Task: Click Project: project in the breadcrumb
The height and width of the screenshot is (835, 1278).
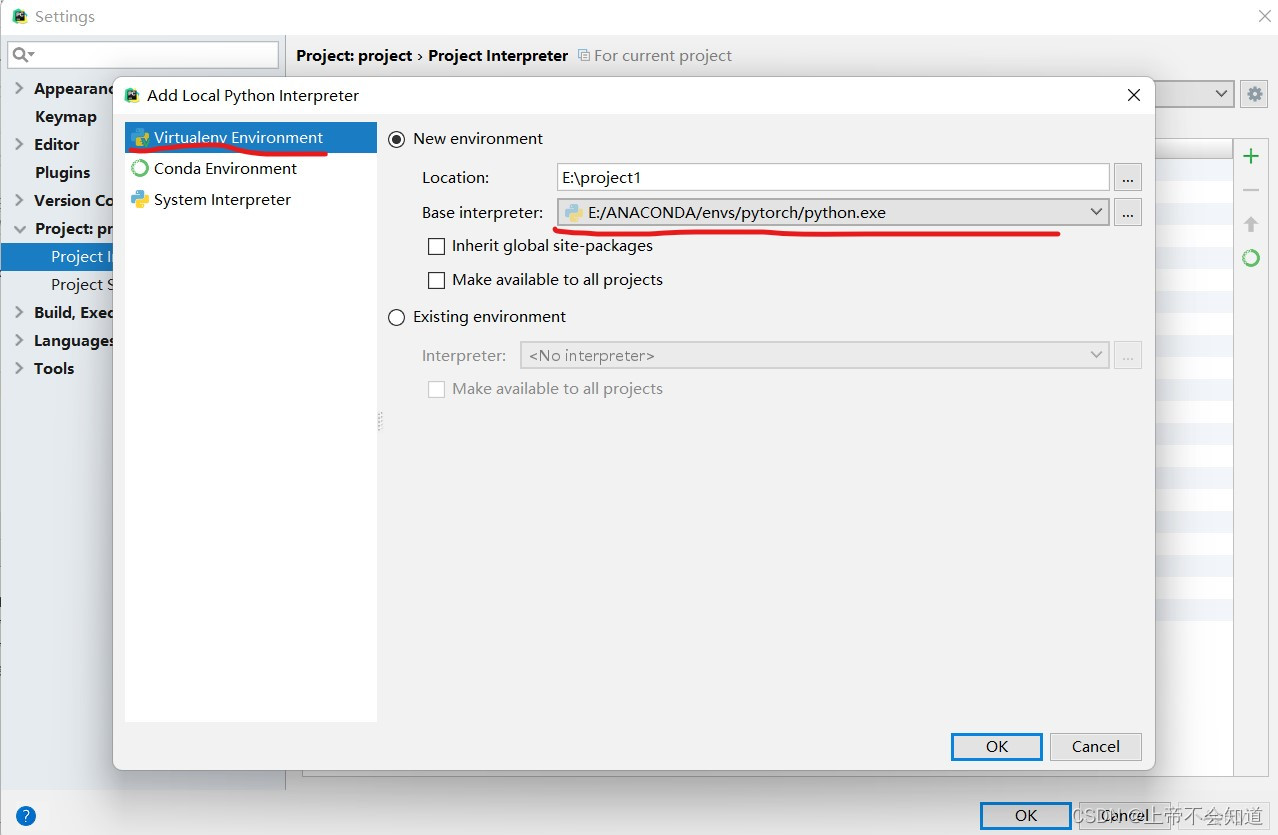Action: [354, 56]
